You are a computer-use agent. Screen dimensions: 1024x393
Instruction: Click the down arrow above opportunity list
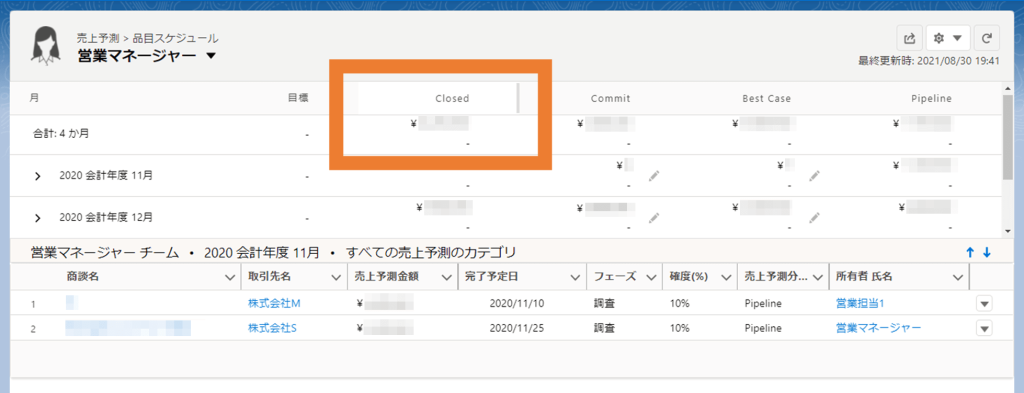click(987, 252)
